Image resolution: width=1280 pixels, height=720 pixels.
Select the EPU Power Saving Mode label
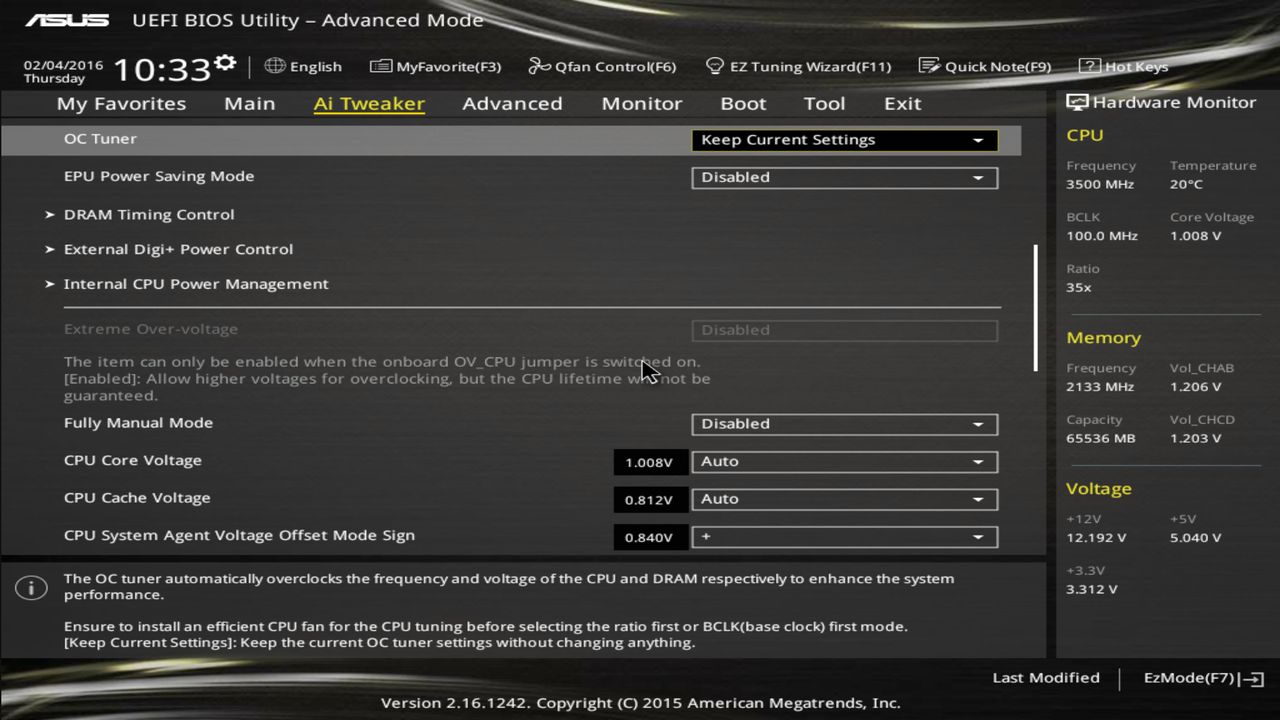click(159, 176)
